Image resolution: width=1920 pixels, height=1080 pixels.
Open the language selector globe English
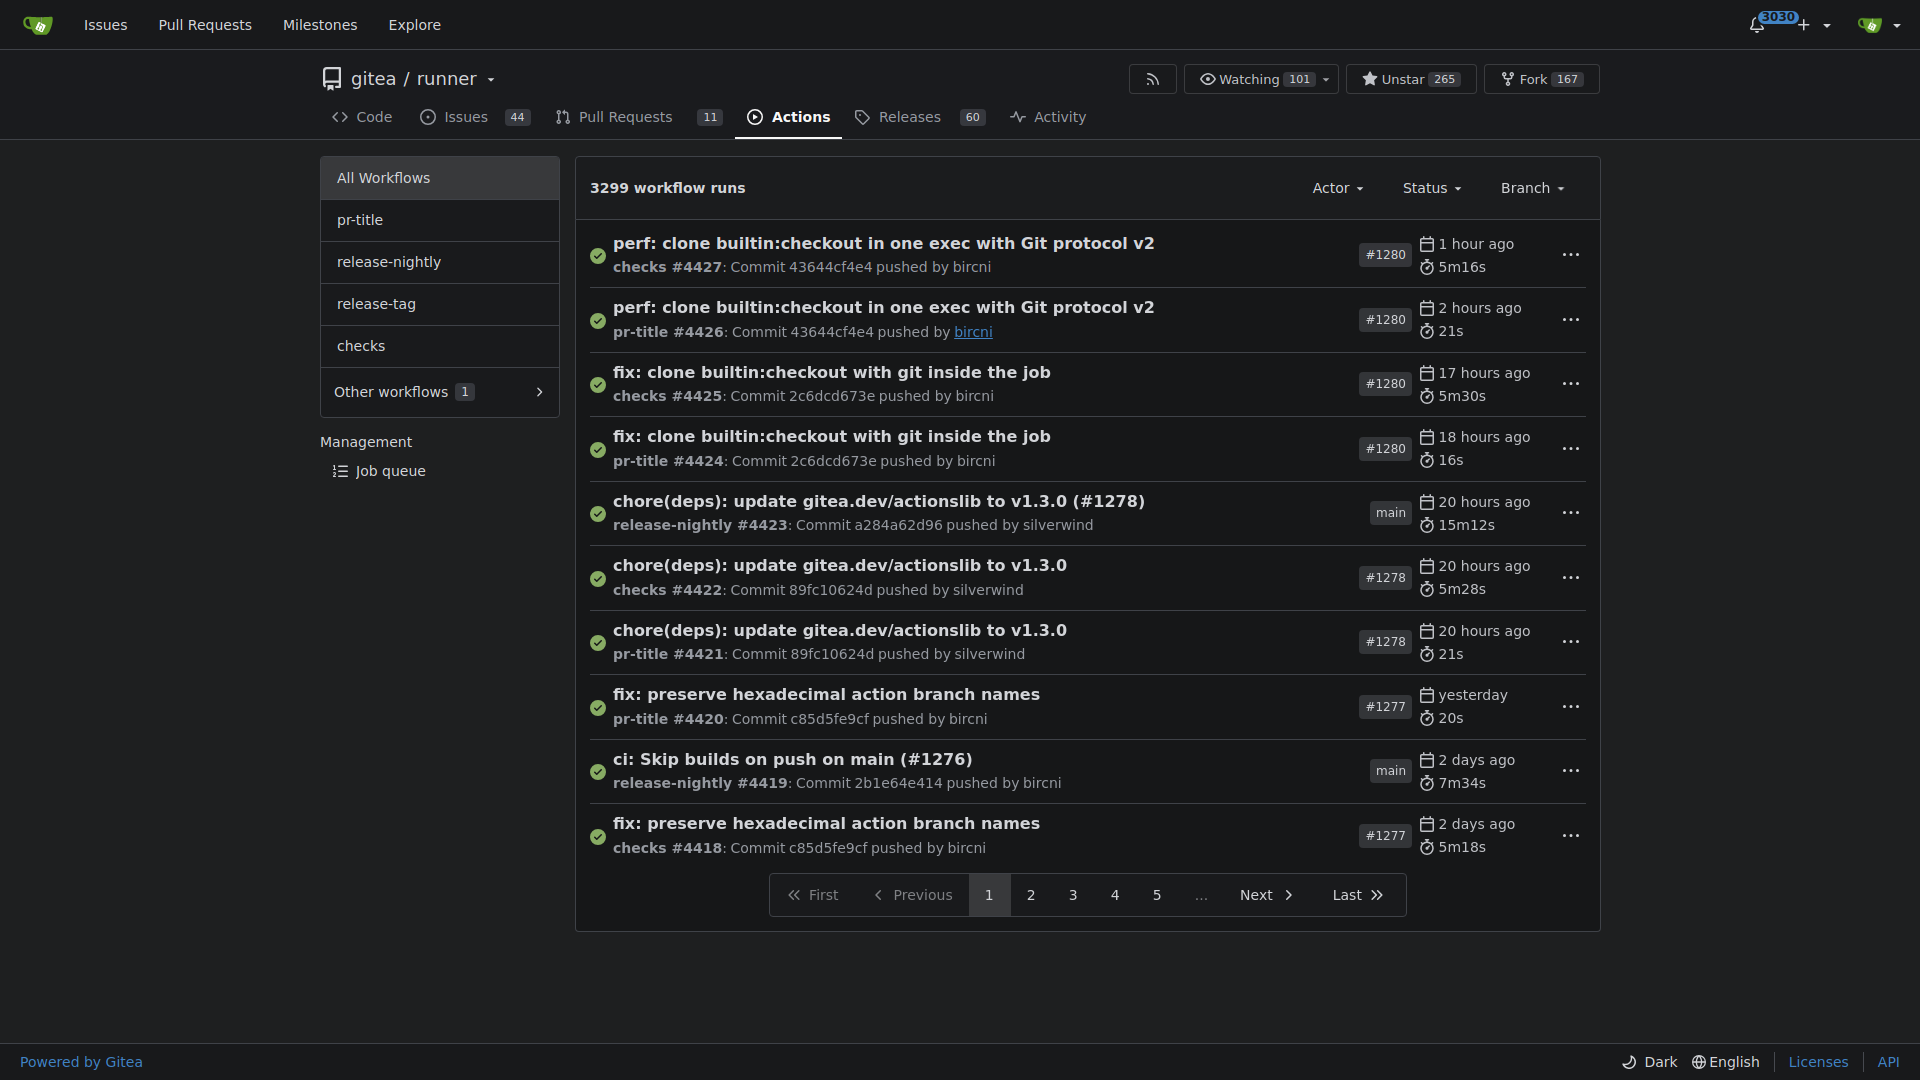1725,1062
